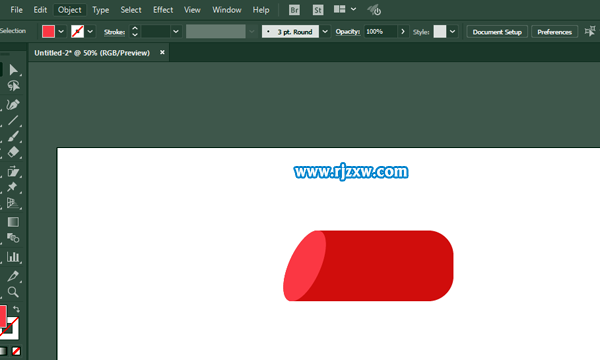
Task: Select the Eraser tool
Action: (x=13, y=152)
